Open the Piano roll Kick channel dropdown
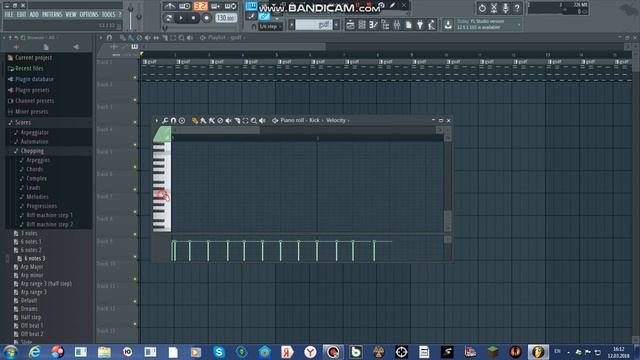Image resolution: width=640 pixels, height=360 pixels. tap(315, 120)
